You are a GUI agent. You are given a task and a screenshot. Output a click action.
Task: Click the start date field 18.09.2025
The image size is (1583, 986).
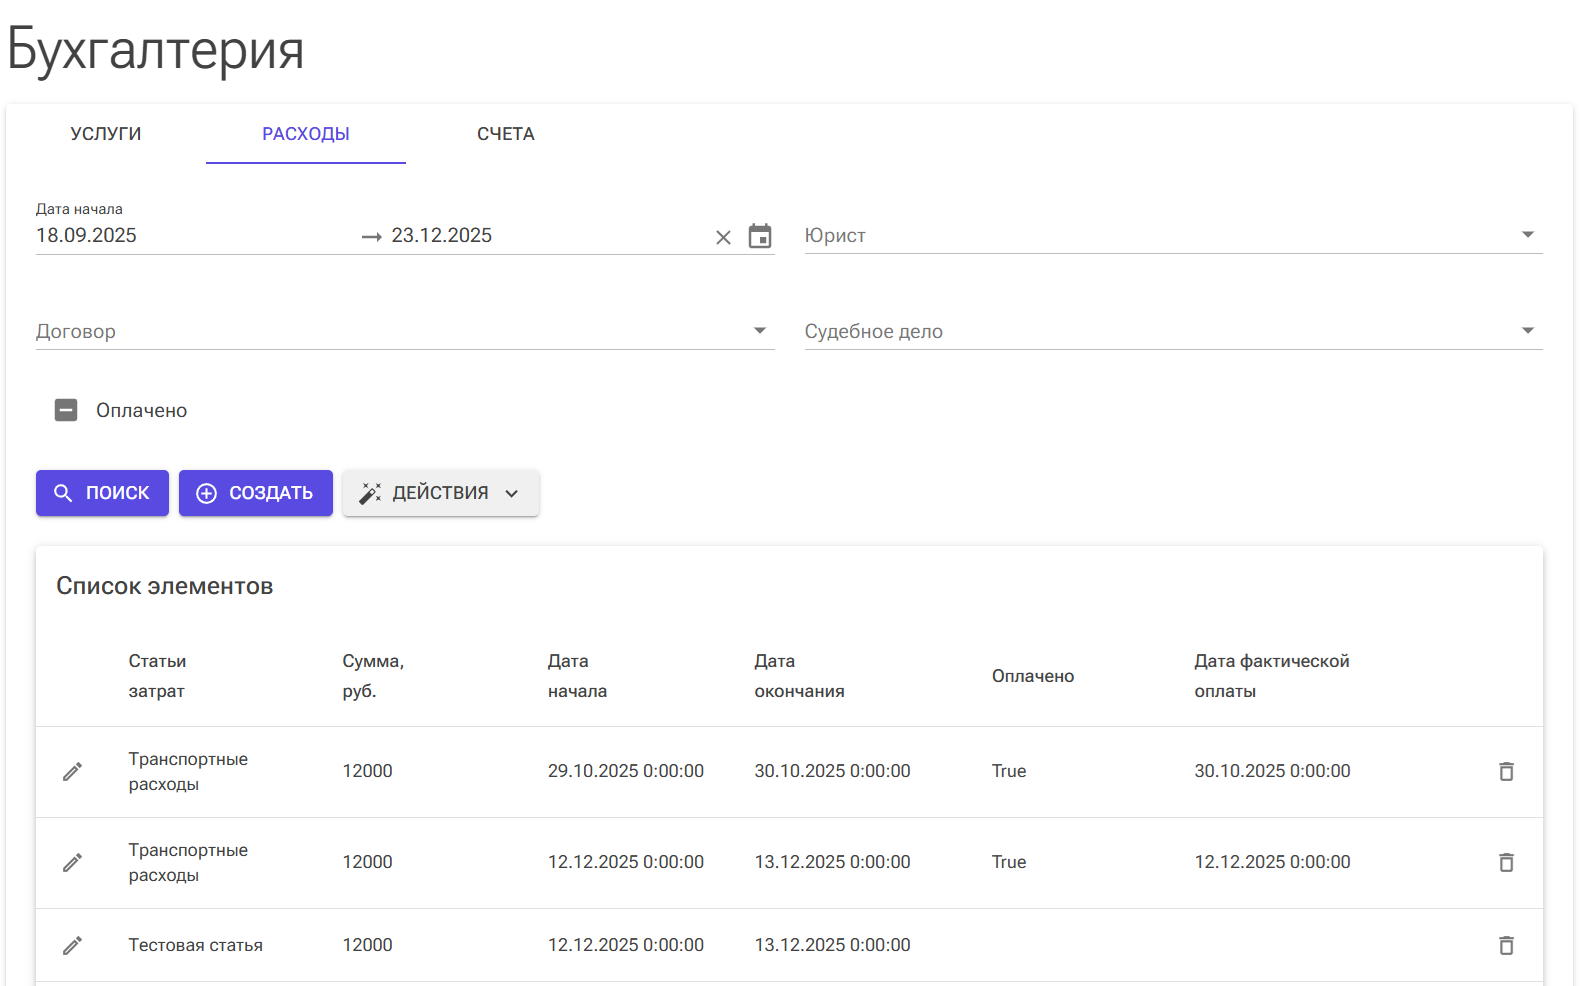[195, 235]
